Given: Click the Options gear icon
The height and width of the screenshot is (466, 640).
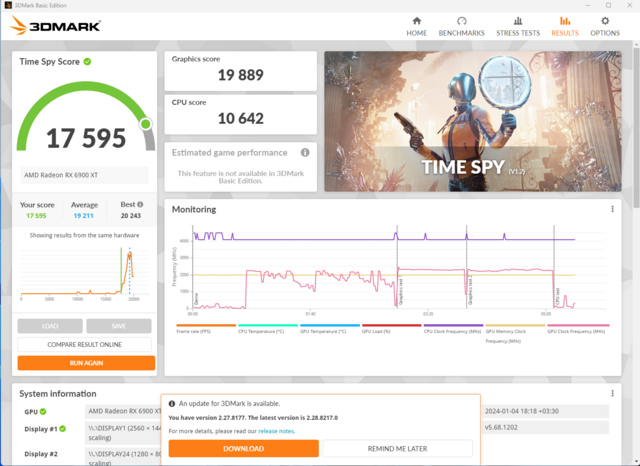Looking at the screenshot, I should (604, 21).
